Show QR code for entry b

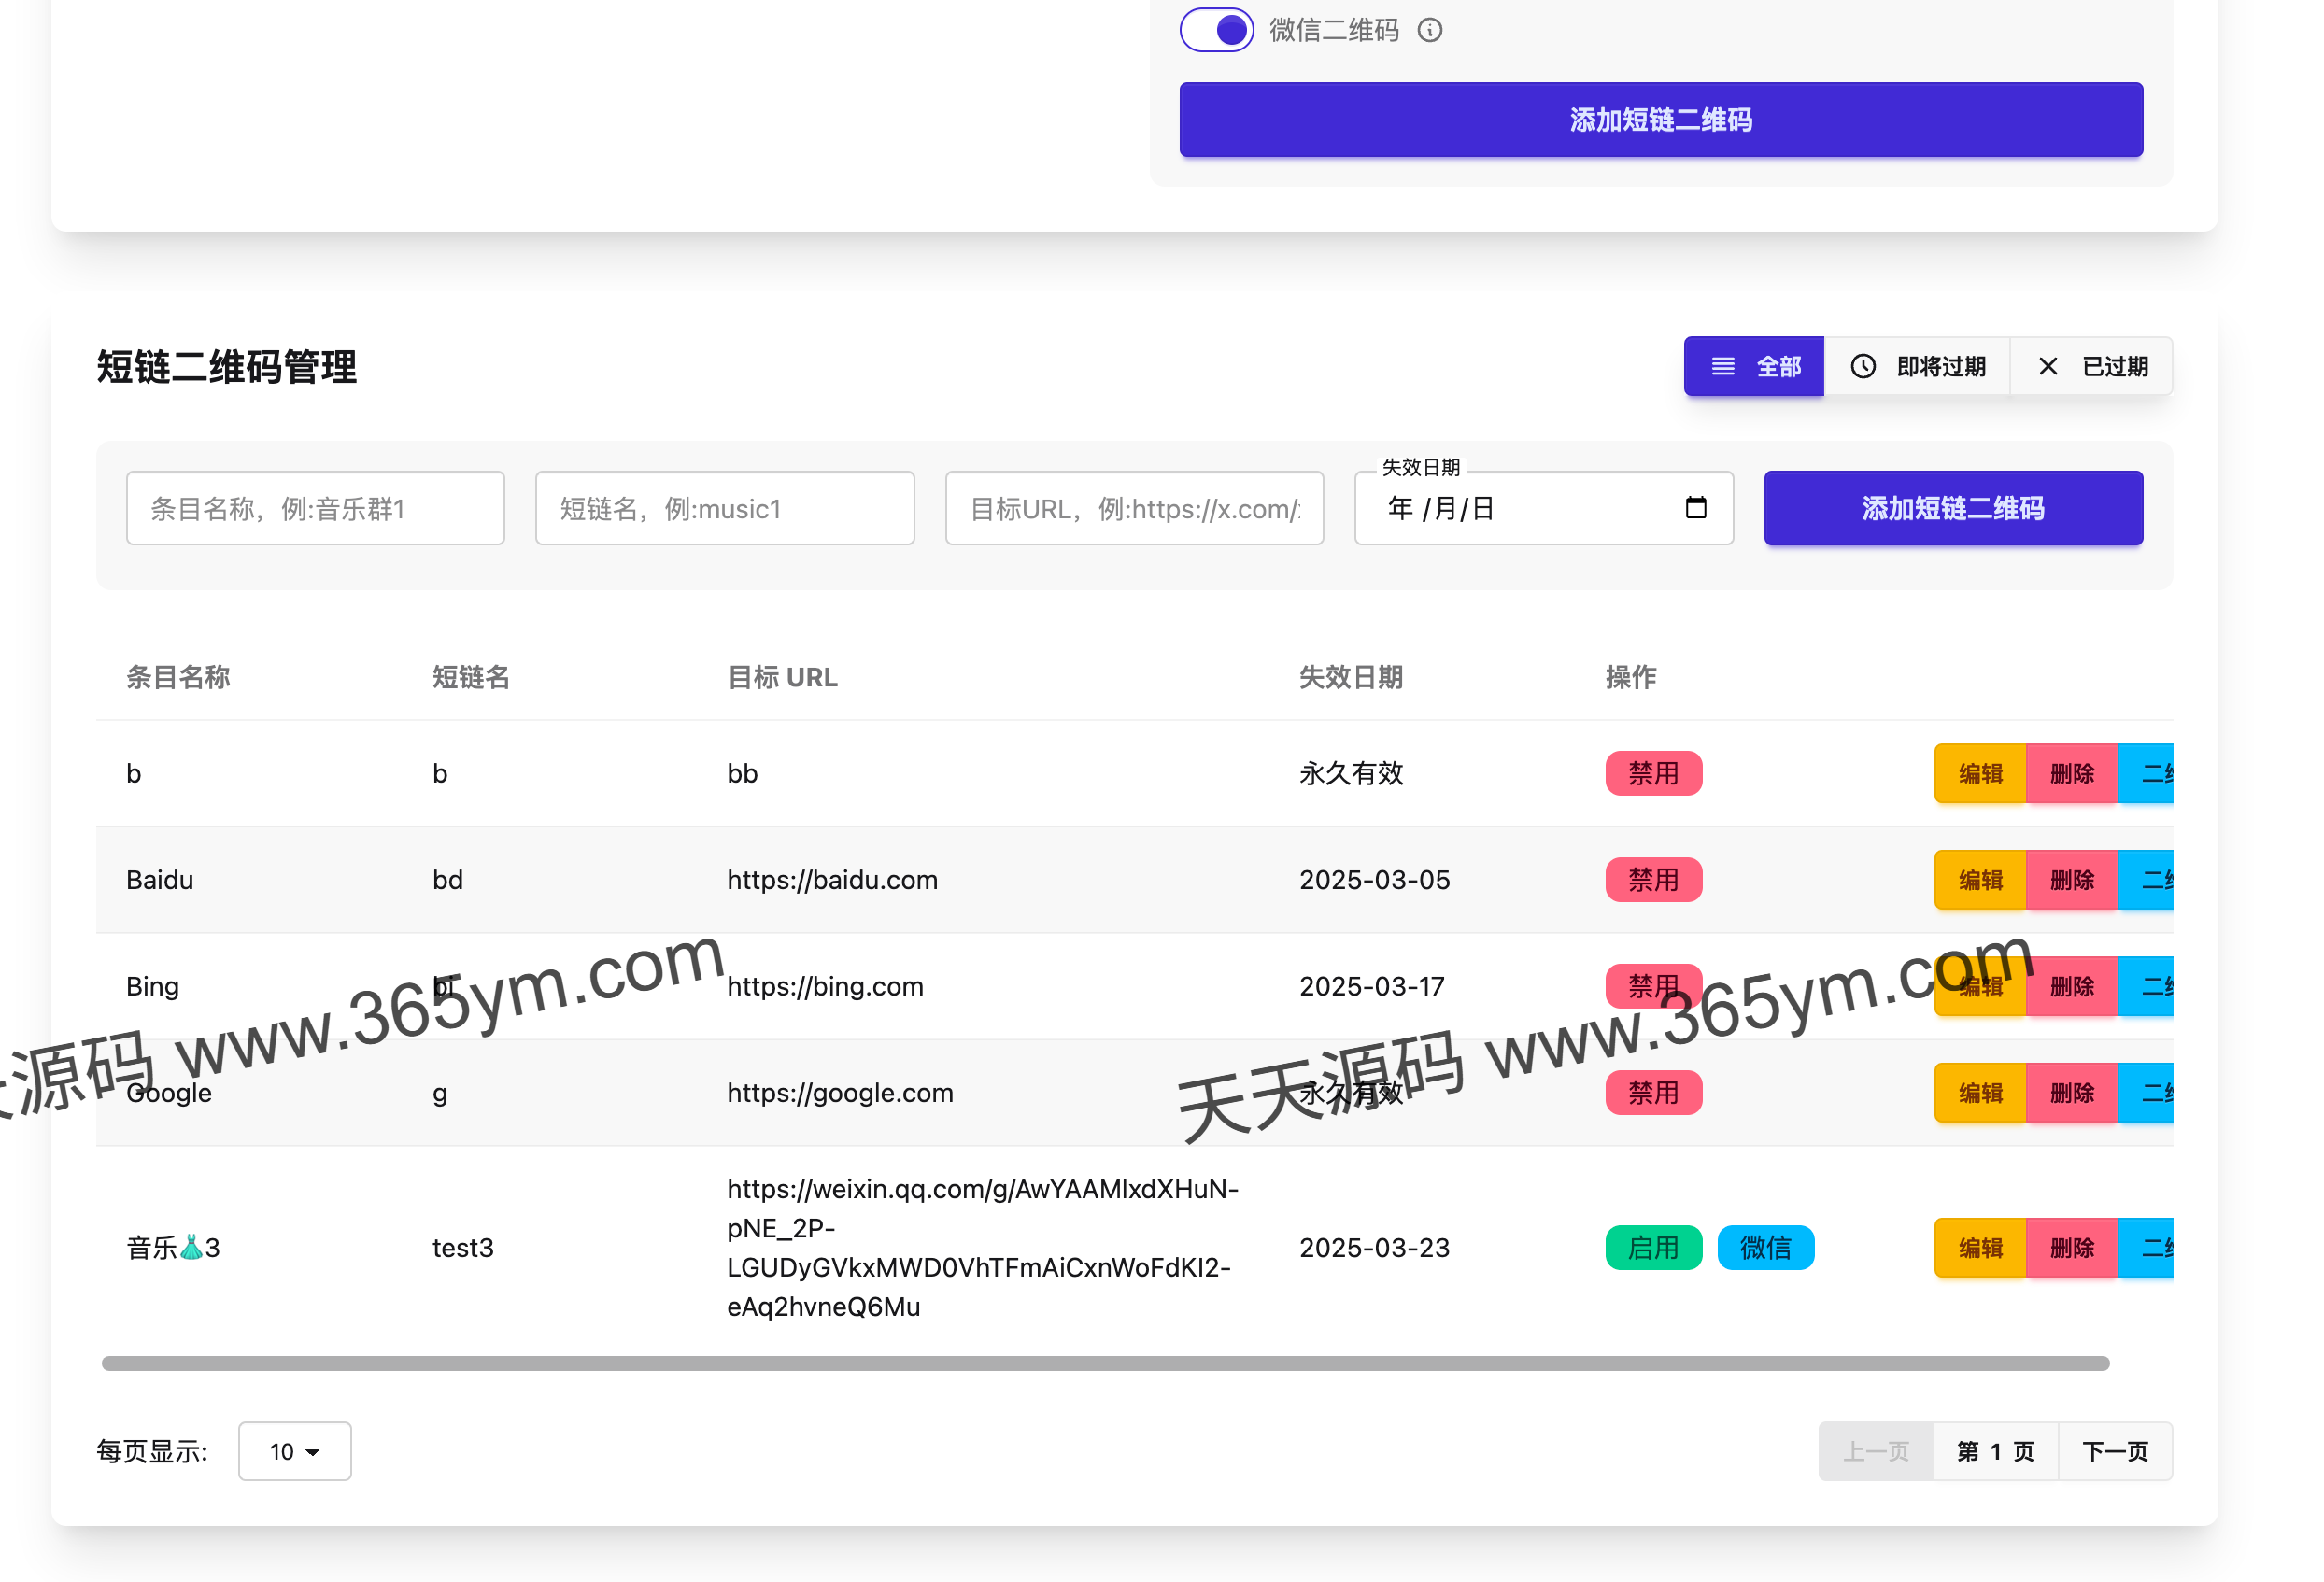coord(2150,773)
